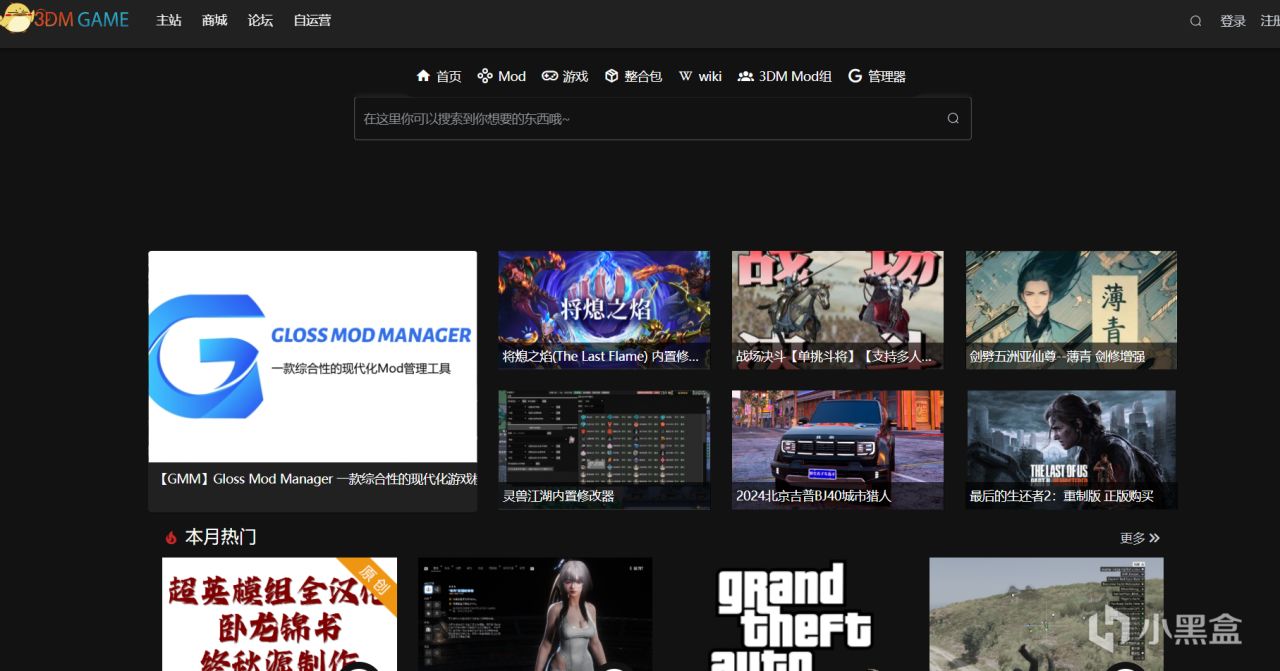The width and height of the screenshot is (1280, 671).
Task: Click the gamepad icon beside 游戏
Action: click(x=550, y=76)
